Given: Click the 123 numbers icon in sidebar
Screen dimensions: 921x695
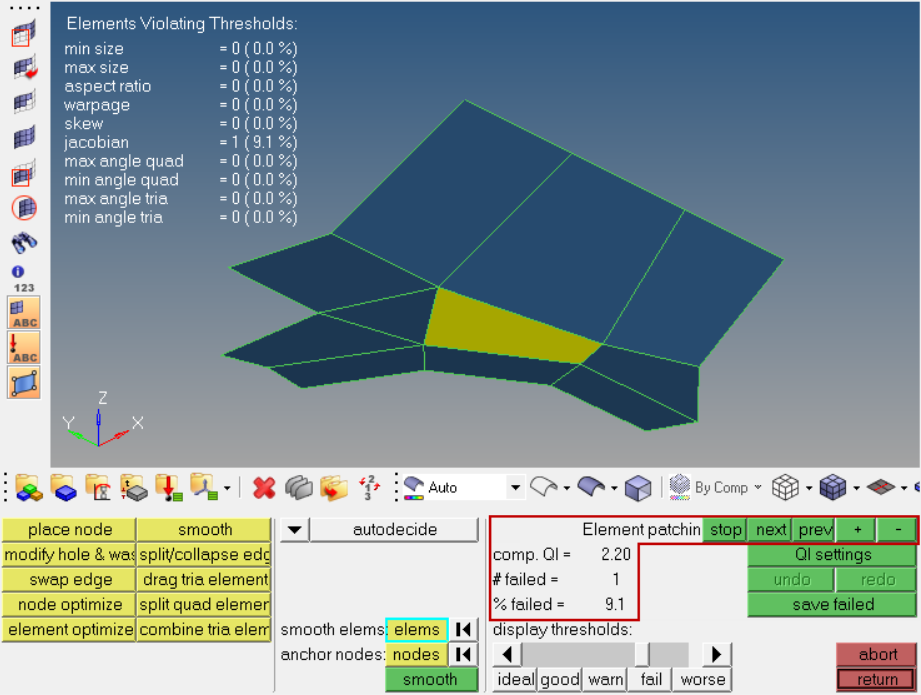Looking at the screenshot, I should click(24, 288).
